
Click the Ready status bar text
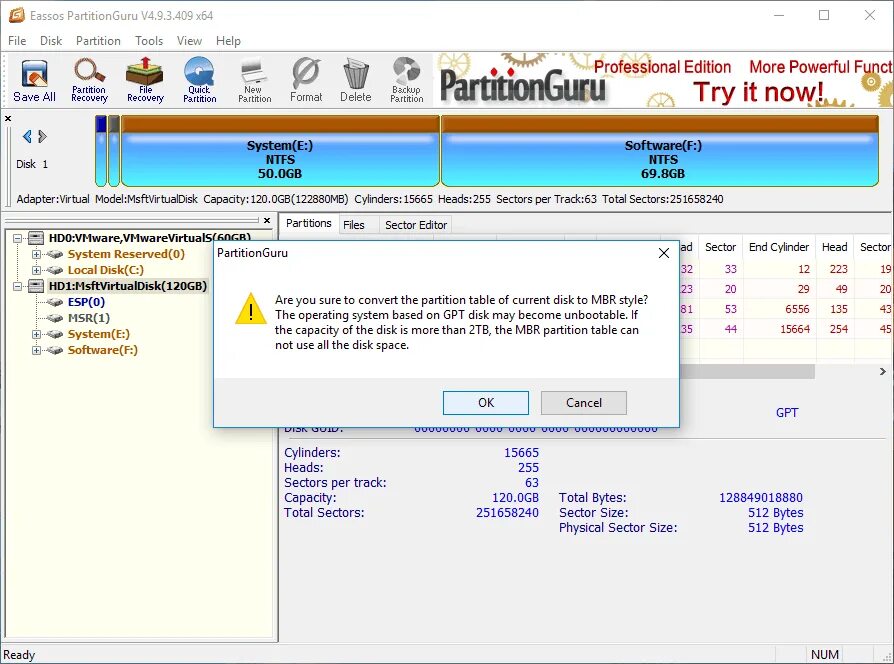[x=19, y=655]
